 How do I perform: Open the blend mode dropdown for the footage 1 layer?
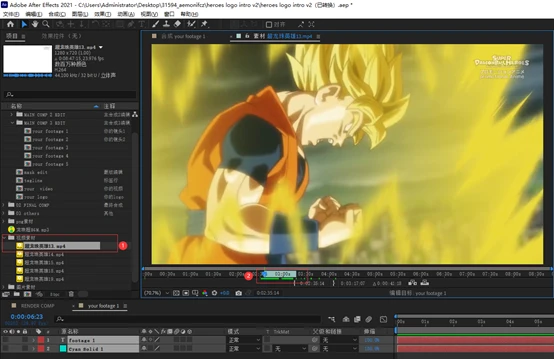[x=244, y=340]
